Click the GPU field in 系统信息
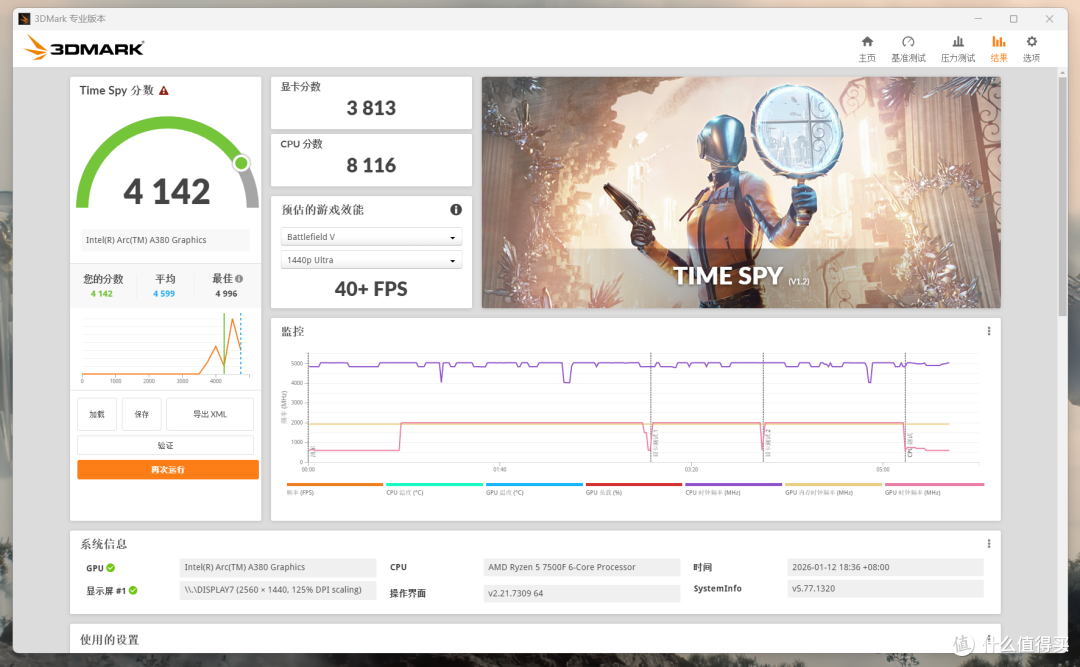The height and width of the screenshot is (667, 1080). tap(278, 567)
